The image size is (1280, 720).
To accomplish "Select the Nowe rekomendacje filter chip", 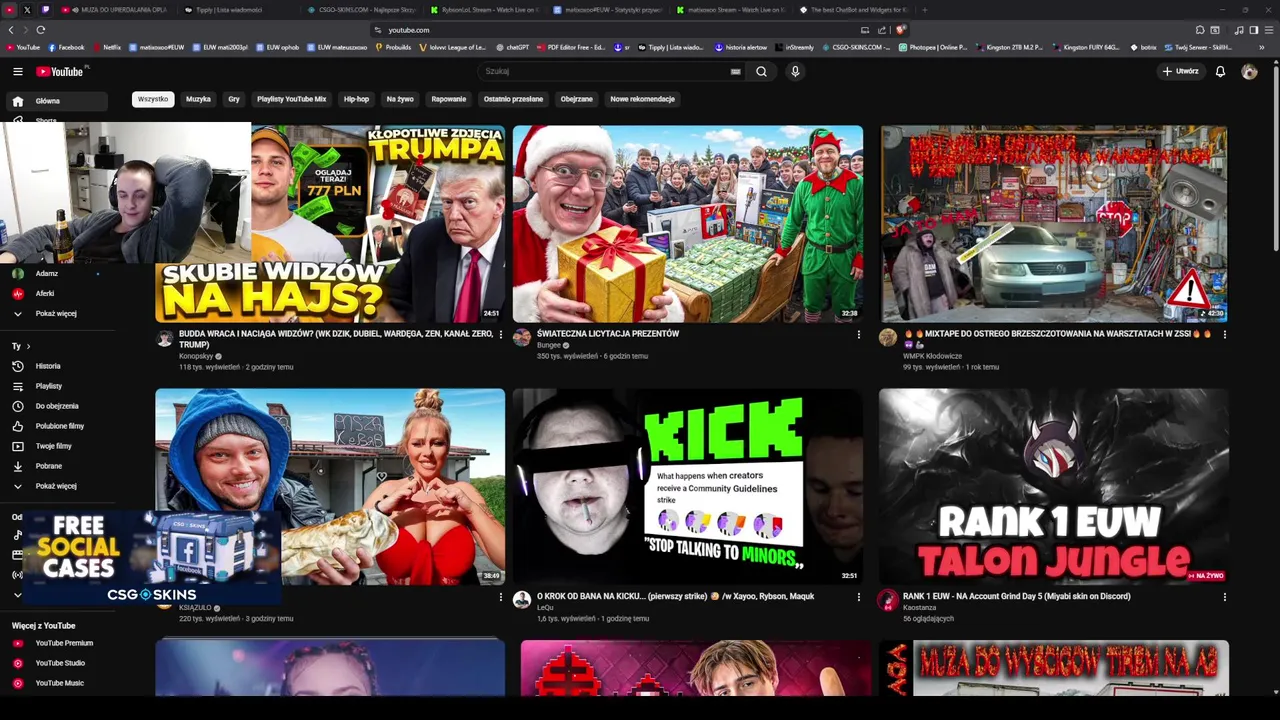I will click(643, 99).
